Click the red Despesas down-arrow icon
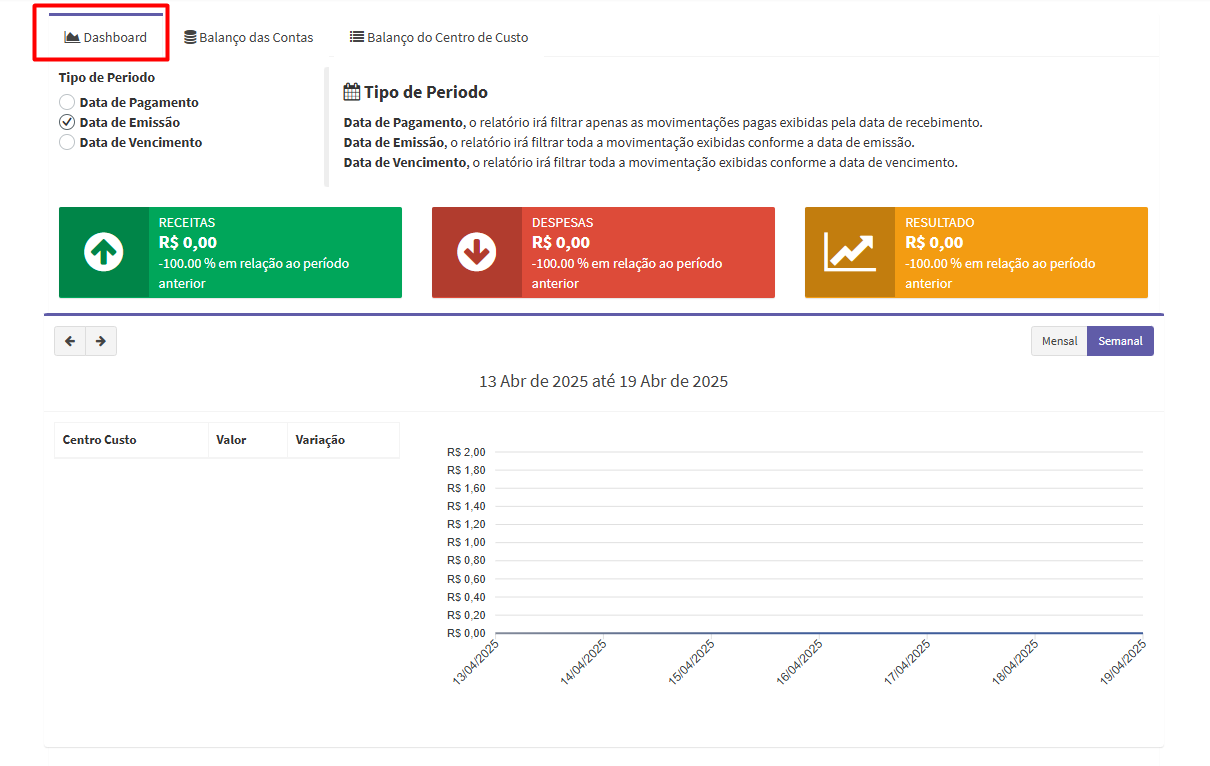 476,252
